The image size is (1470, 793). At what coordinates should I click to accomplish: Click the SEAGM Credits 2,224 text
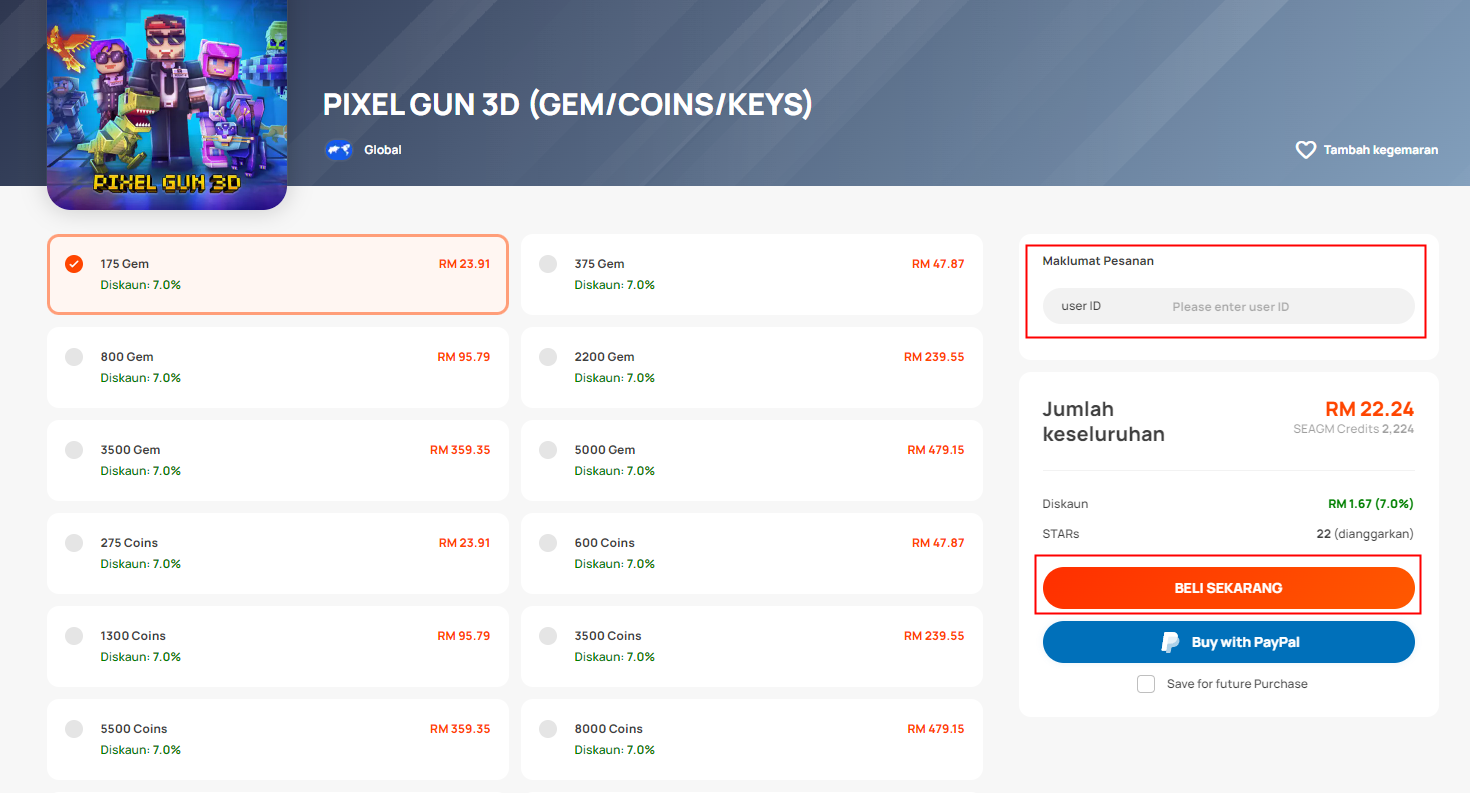1353,429
